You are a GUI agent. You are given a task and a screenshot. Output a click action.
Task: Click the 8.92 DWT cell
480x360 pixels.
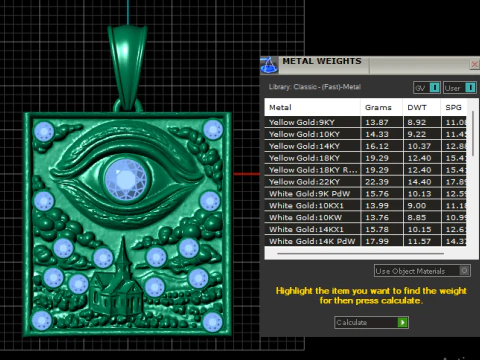point(422,122)
